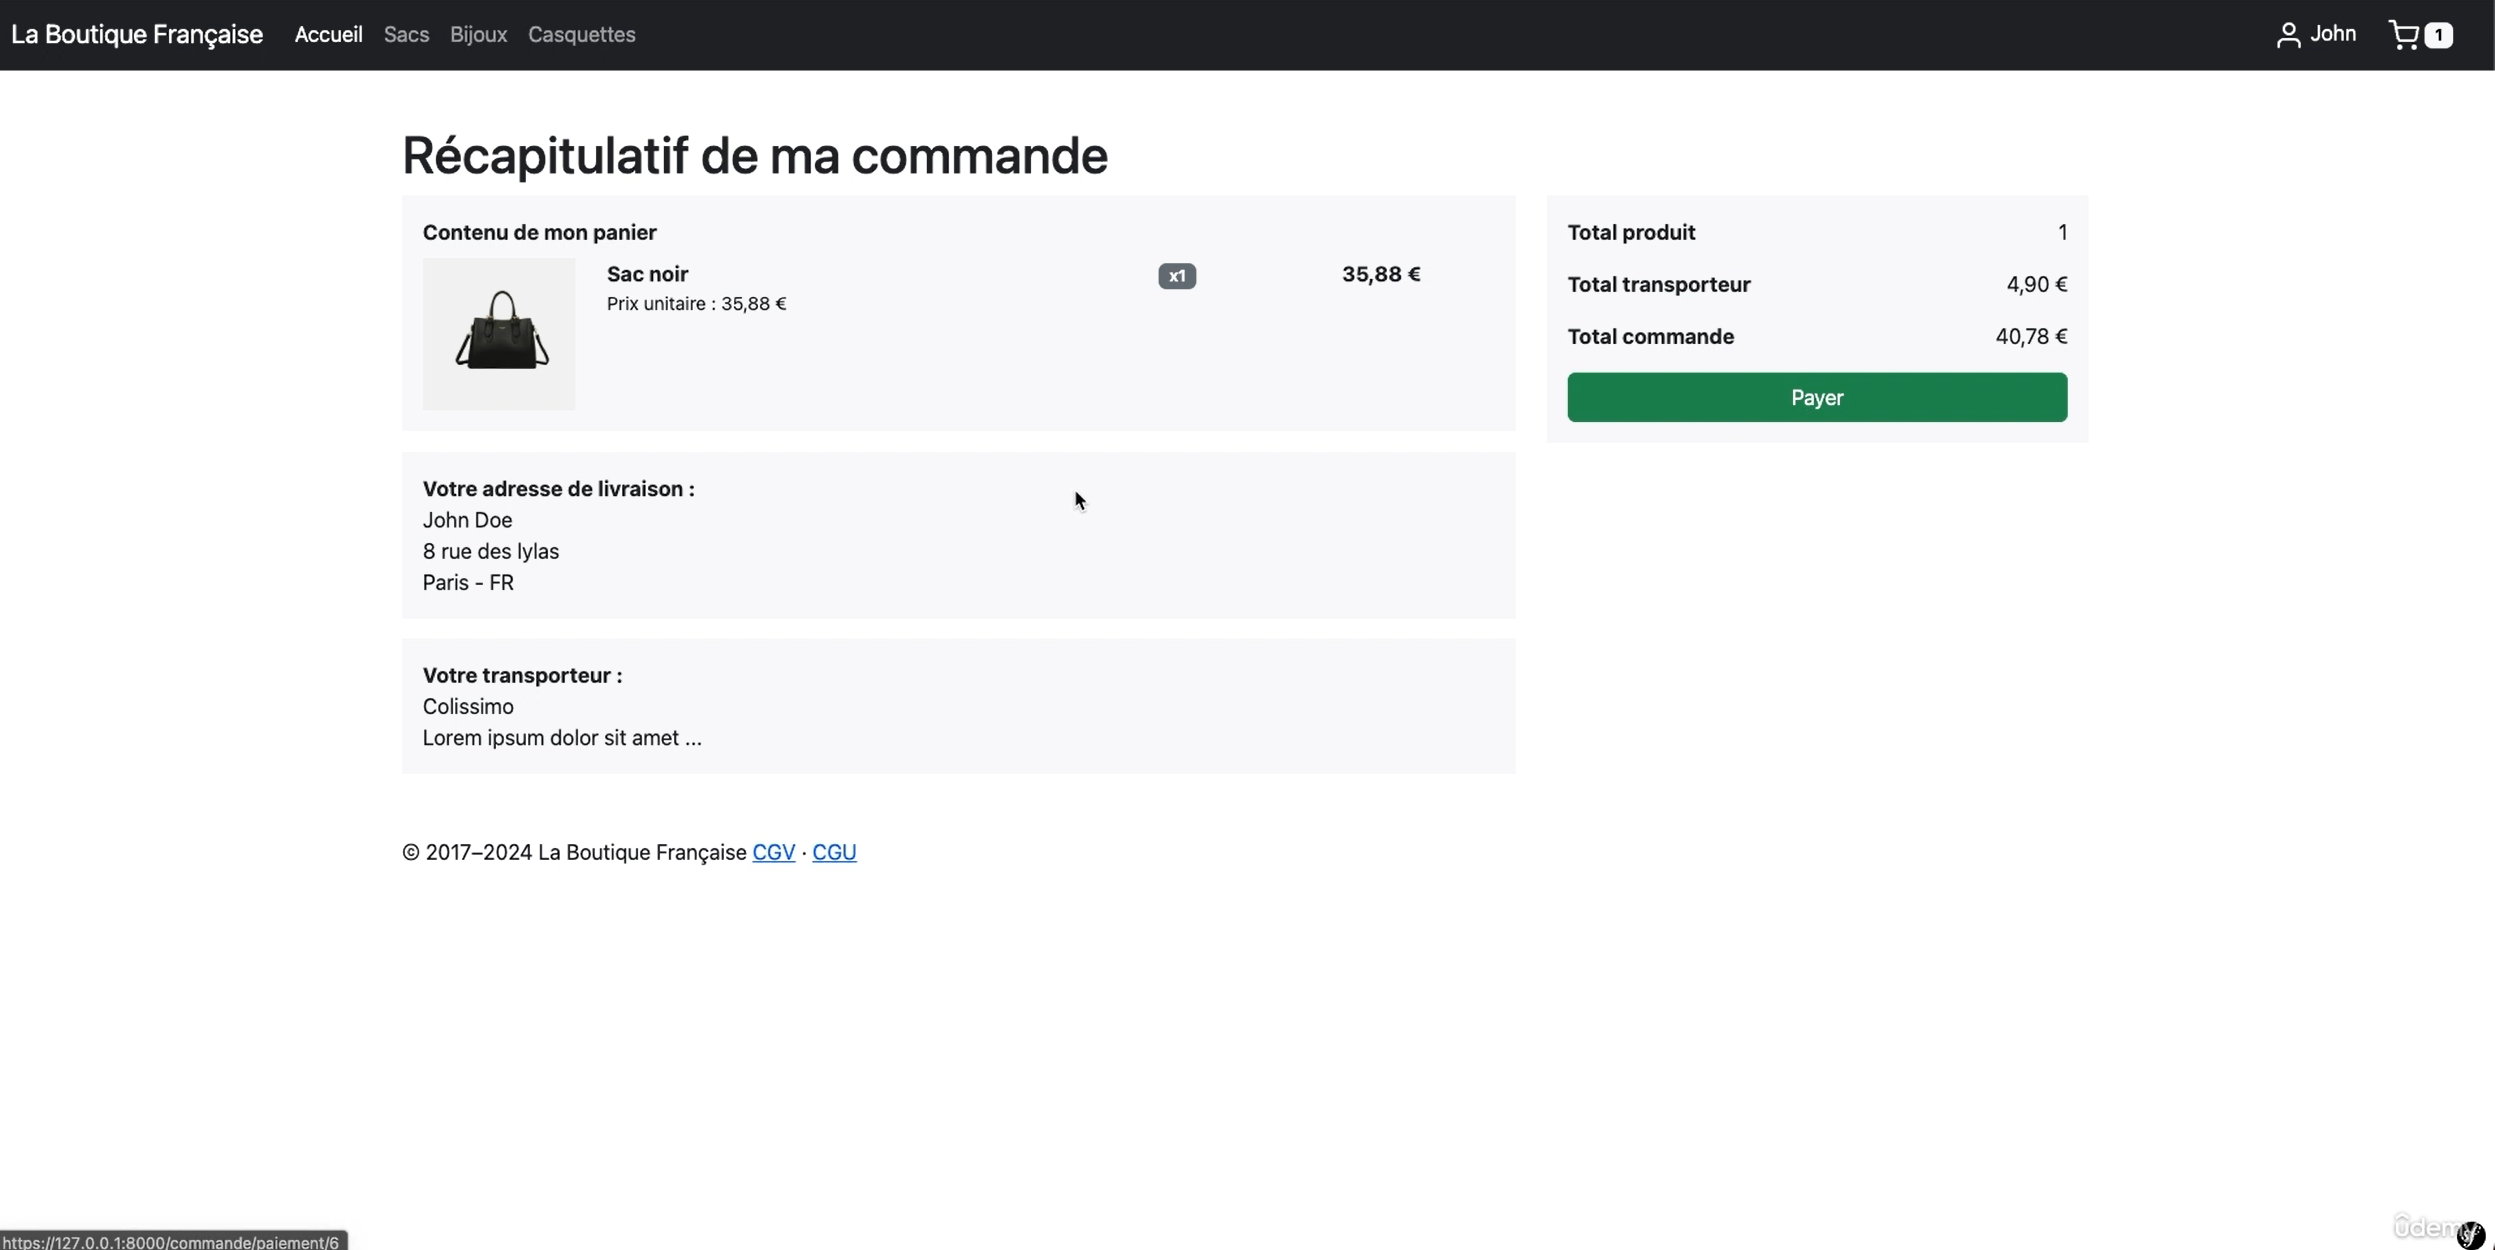
Task: Click the delivery address John Doe line
Action: click(x=467, y=520)
